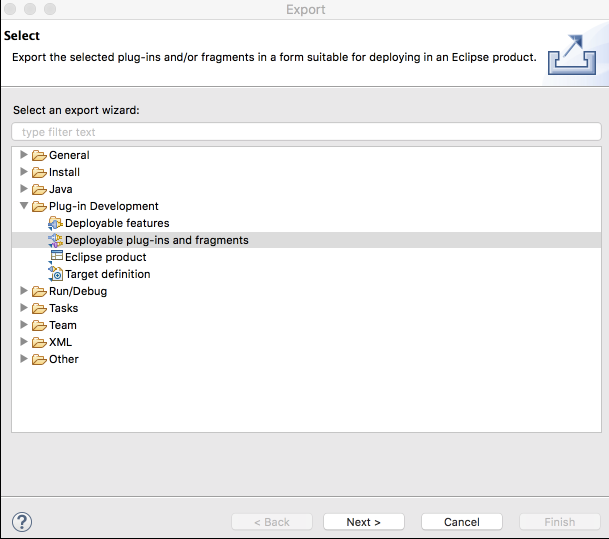Image resolution: width=609 pixels, height=539 pixels.
Task: Select the 'Other' label in the tree
Action: pos(64,359)
